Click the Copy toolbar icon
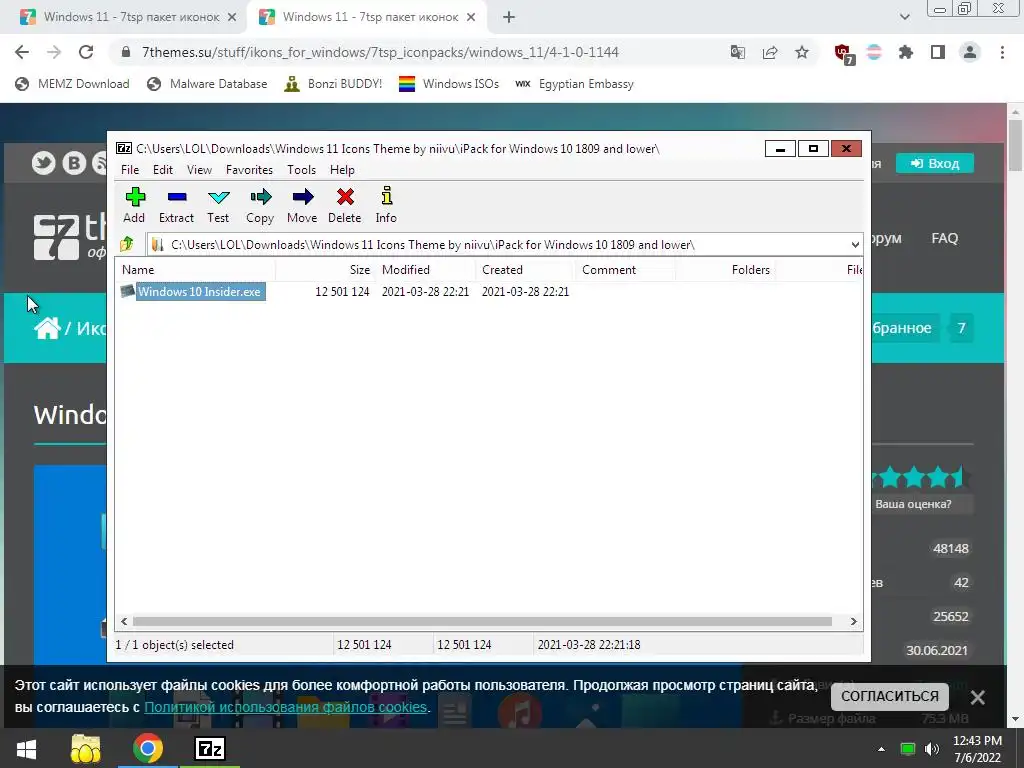Screen dimensions: 1024x768 260,205
